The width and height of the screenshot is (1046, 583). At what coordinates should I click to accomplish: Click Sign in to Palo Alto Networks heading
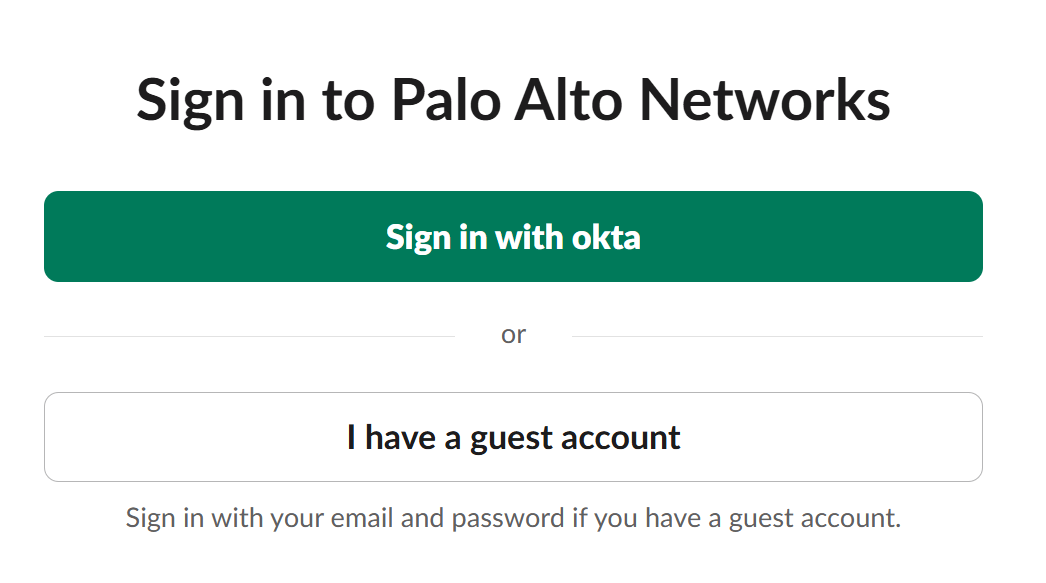coord(514,99)
